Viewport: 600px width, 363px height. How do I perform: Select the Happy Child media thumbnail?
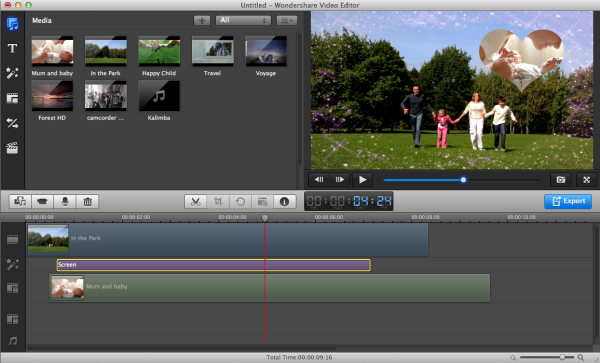tap(159, 51)
